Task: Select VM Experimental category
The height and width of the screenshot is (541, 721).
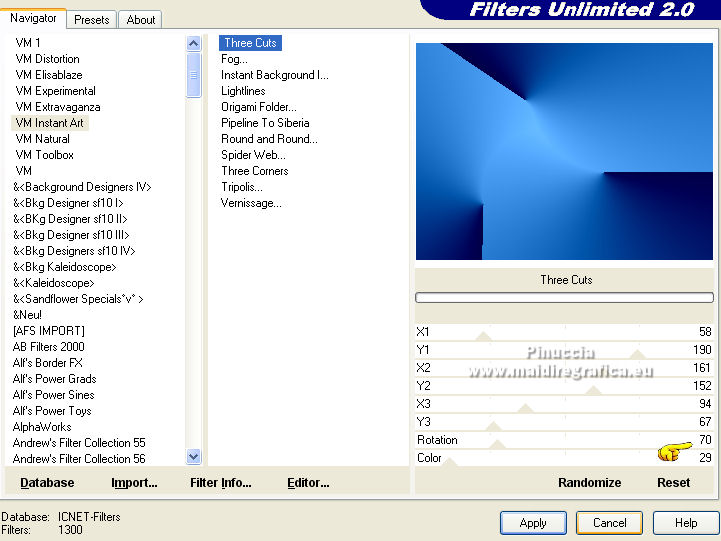Action: click(55, 91)
